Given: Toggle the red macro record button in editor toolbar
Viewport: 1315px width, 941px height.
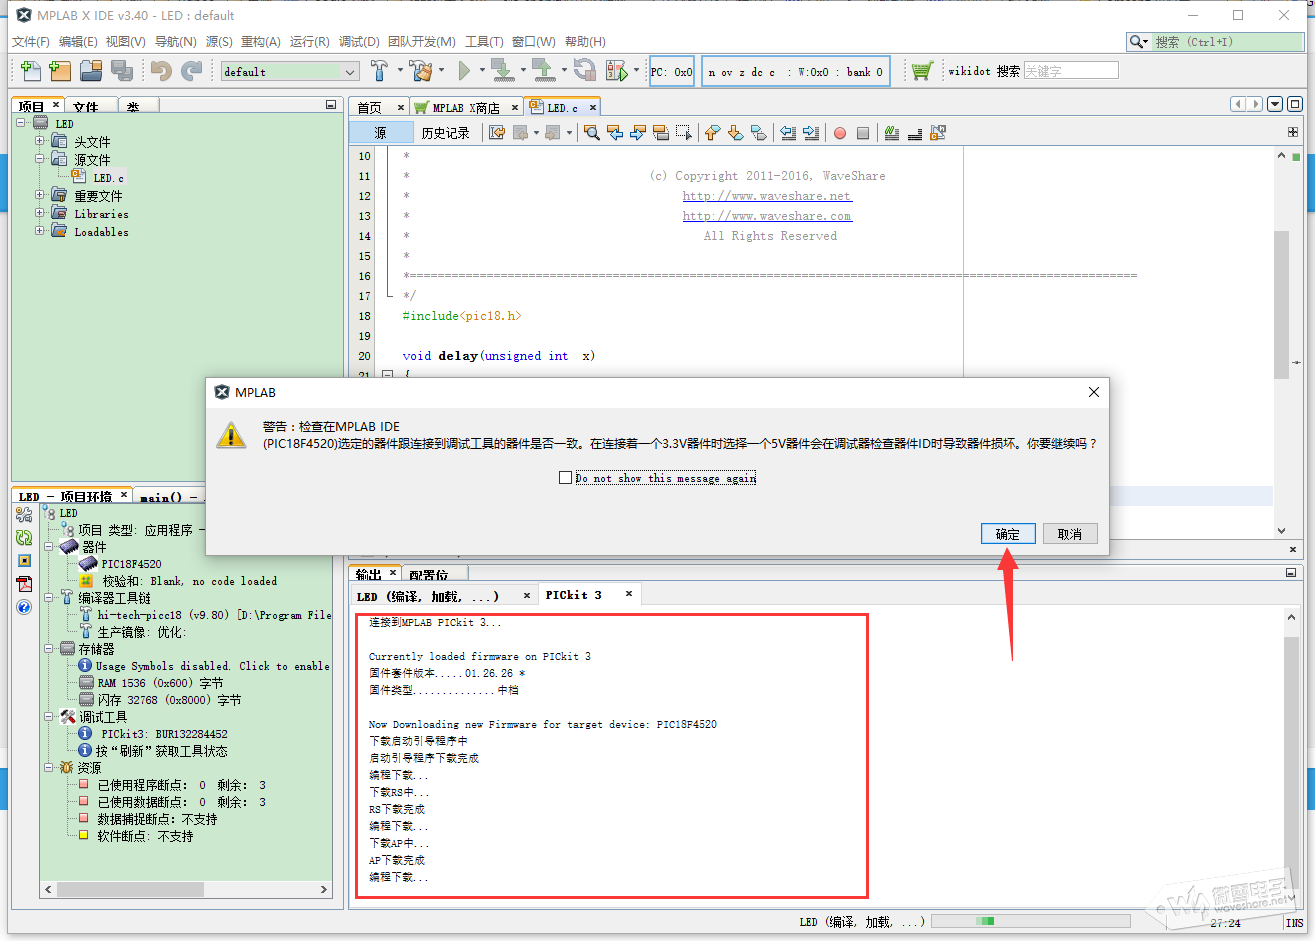Looking at the screenshot, I should [x=840, y=133].
